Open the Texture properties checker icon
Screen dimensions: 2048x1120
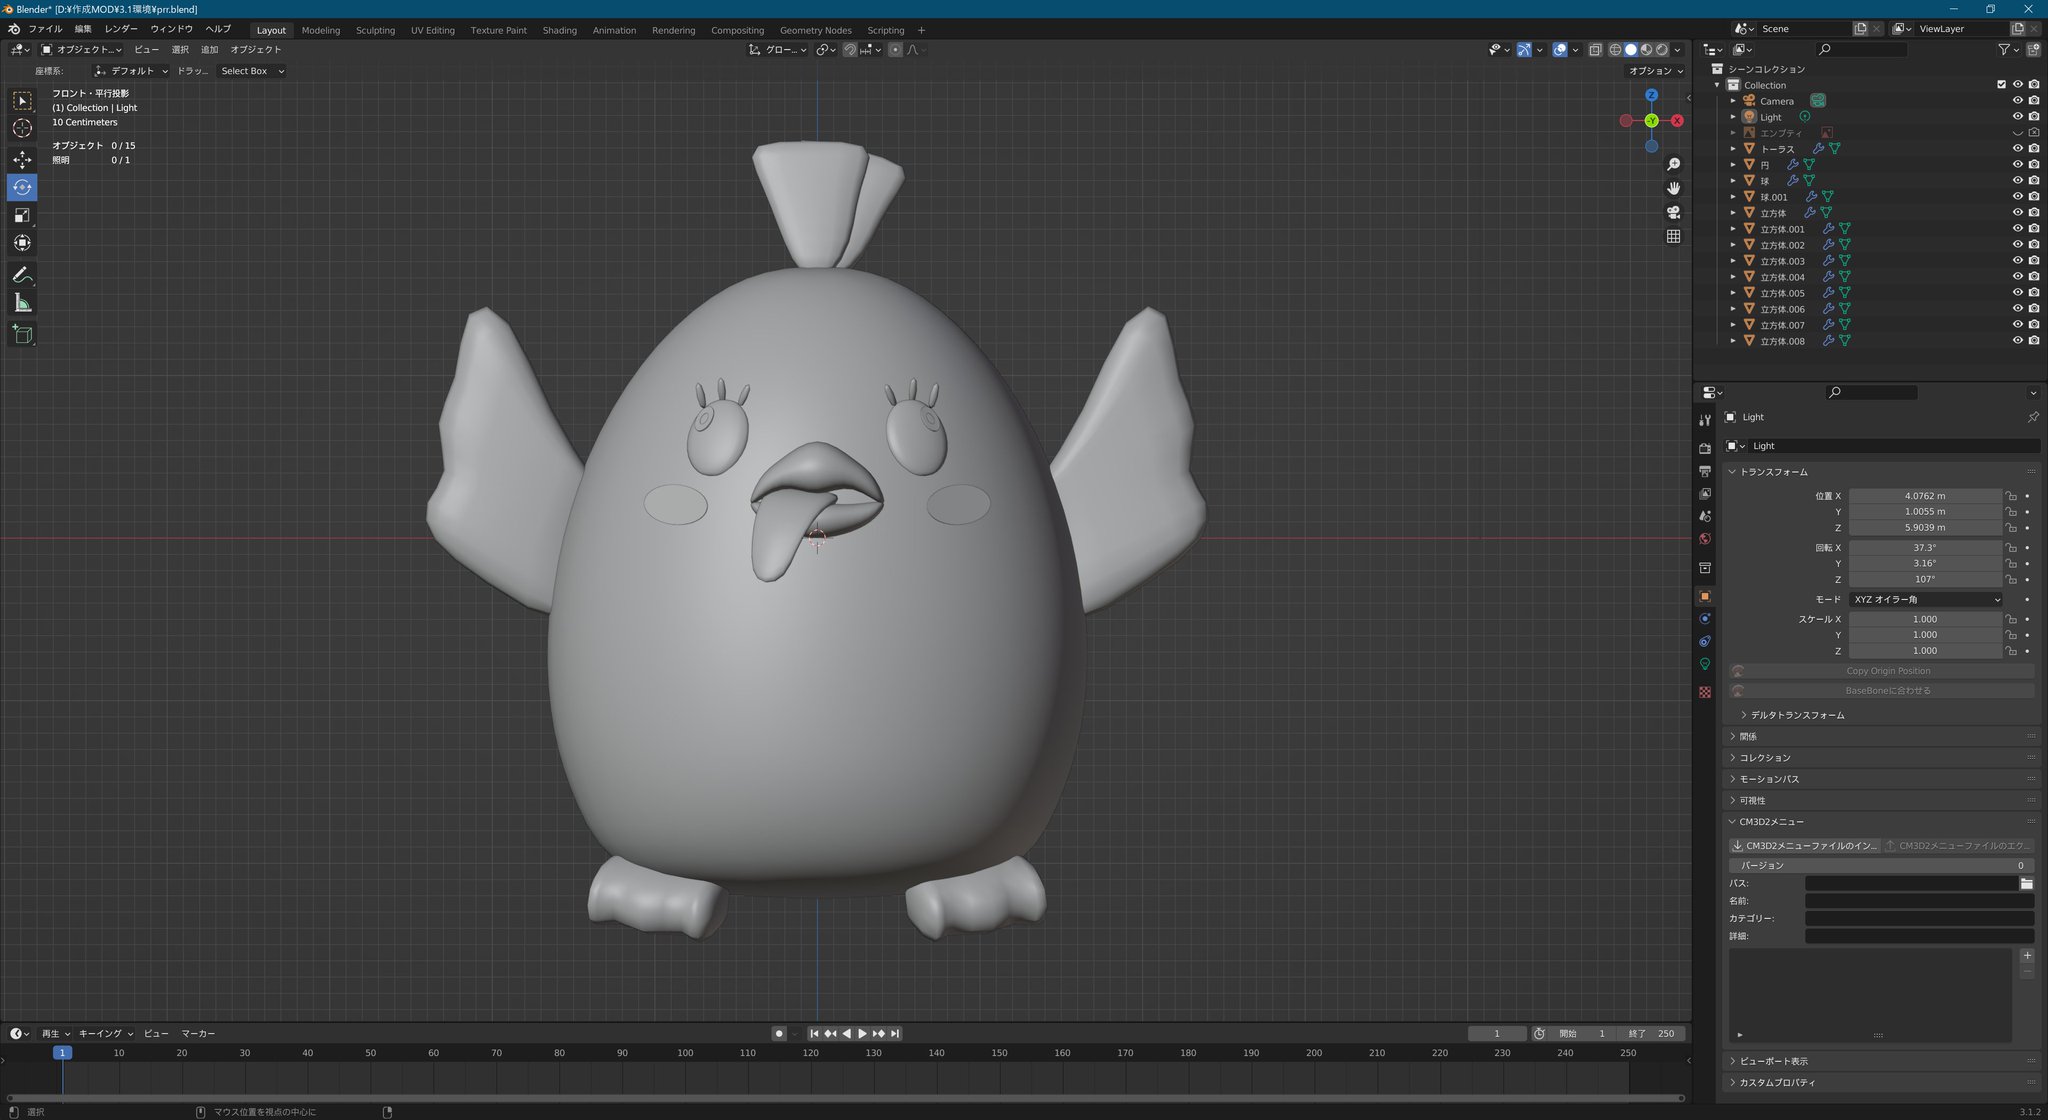(1705, 692)
